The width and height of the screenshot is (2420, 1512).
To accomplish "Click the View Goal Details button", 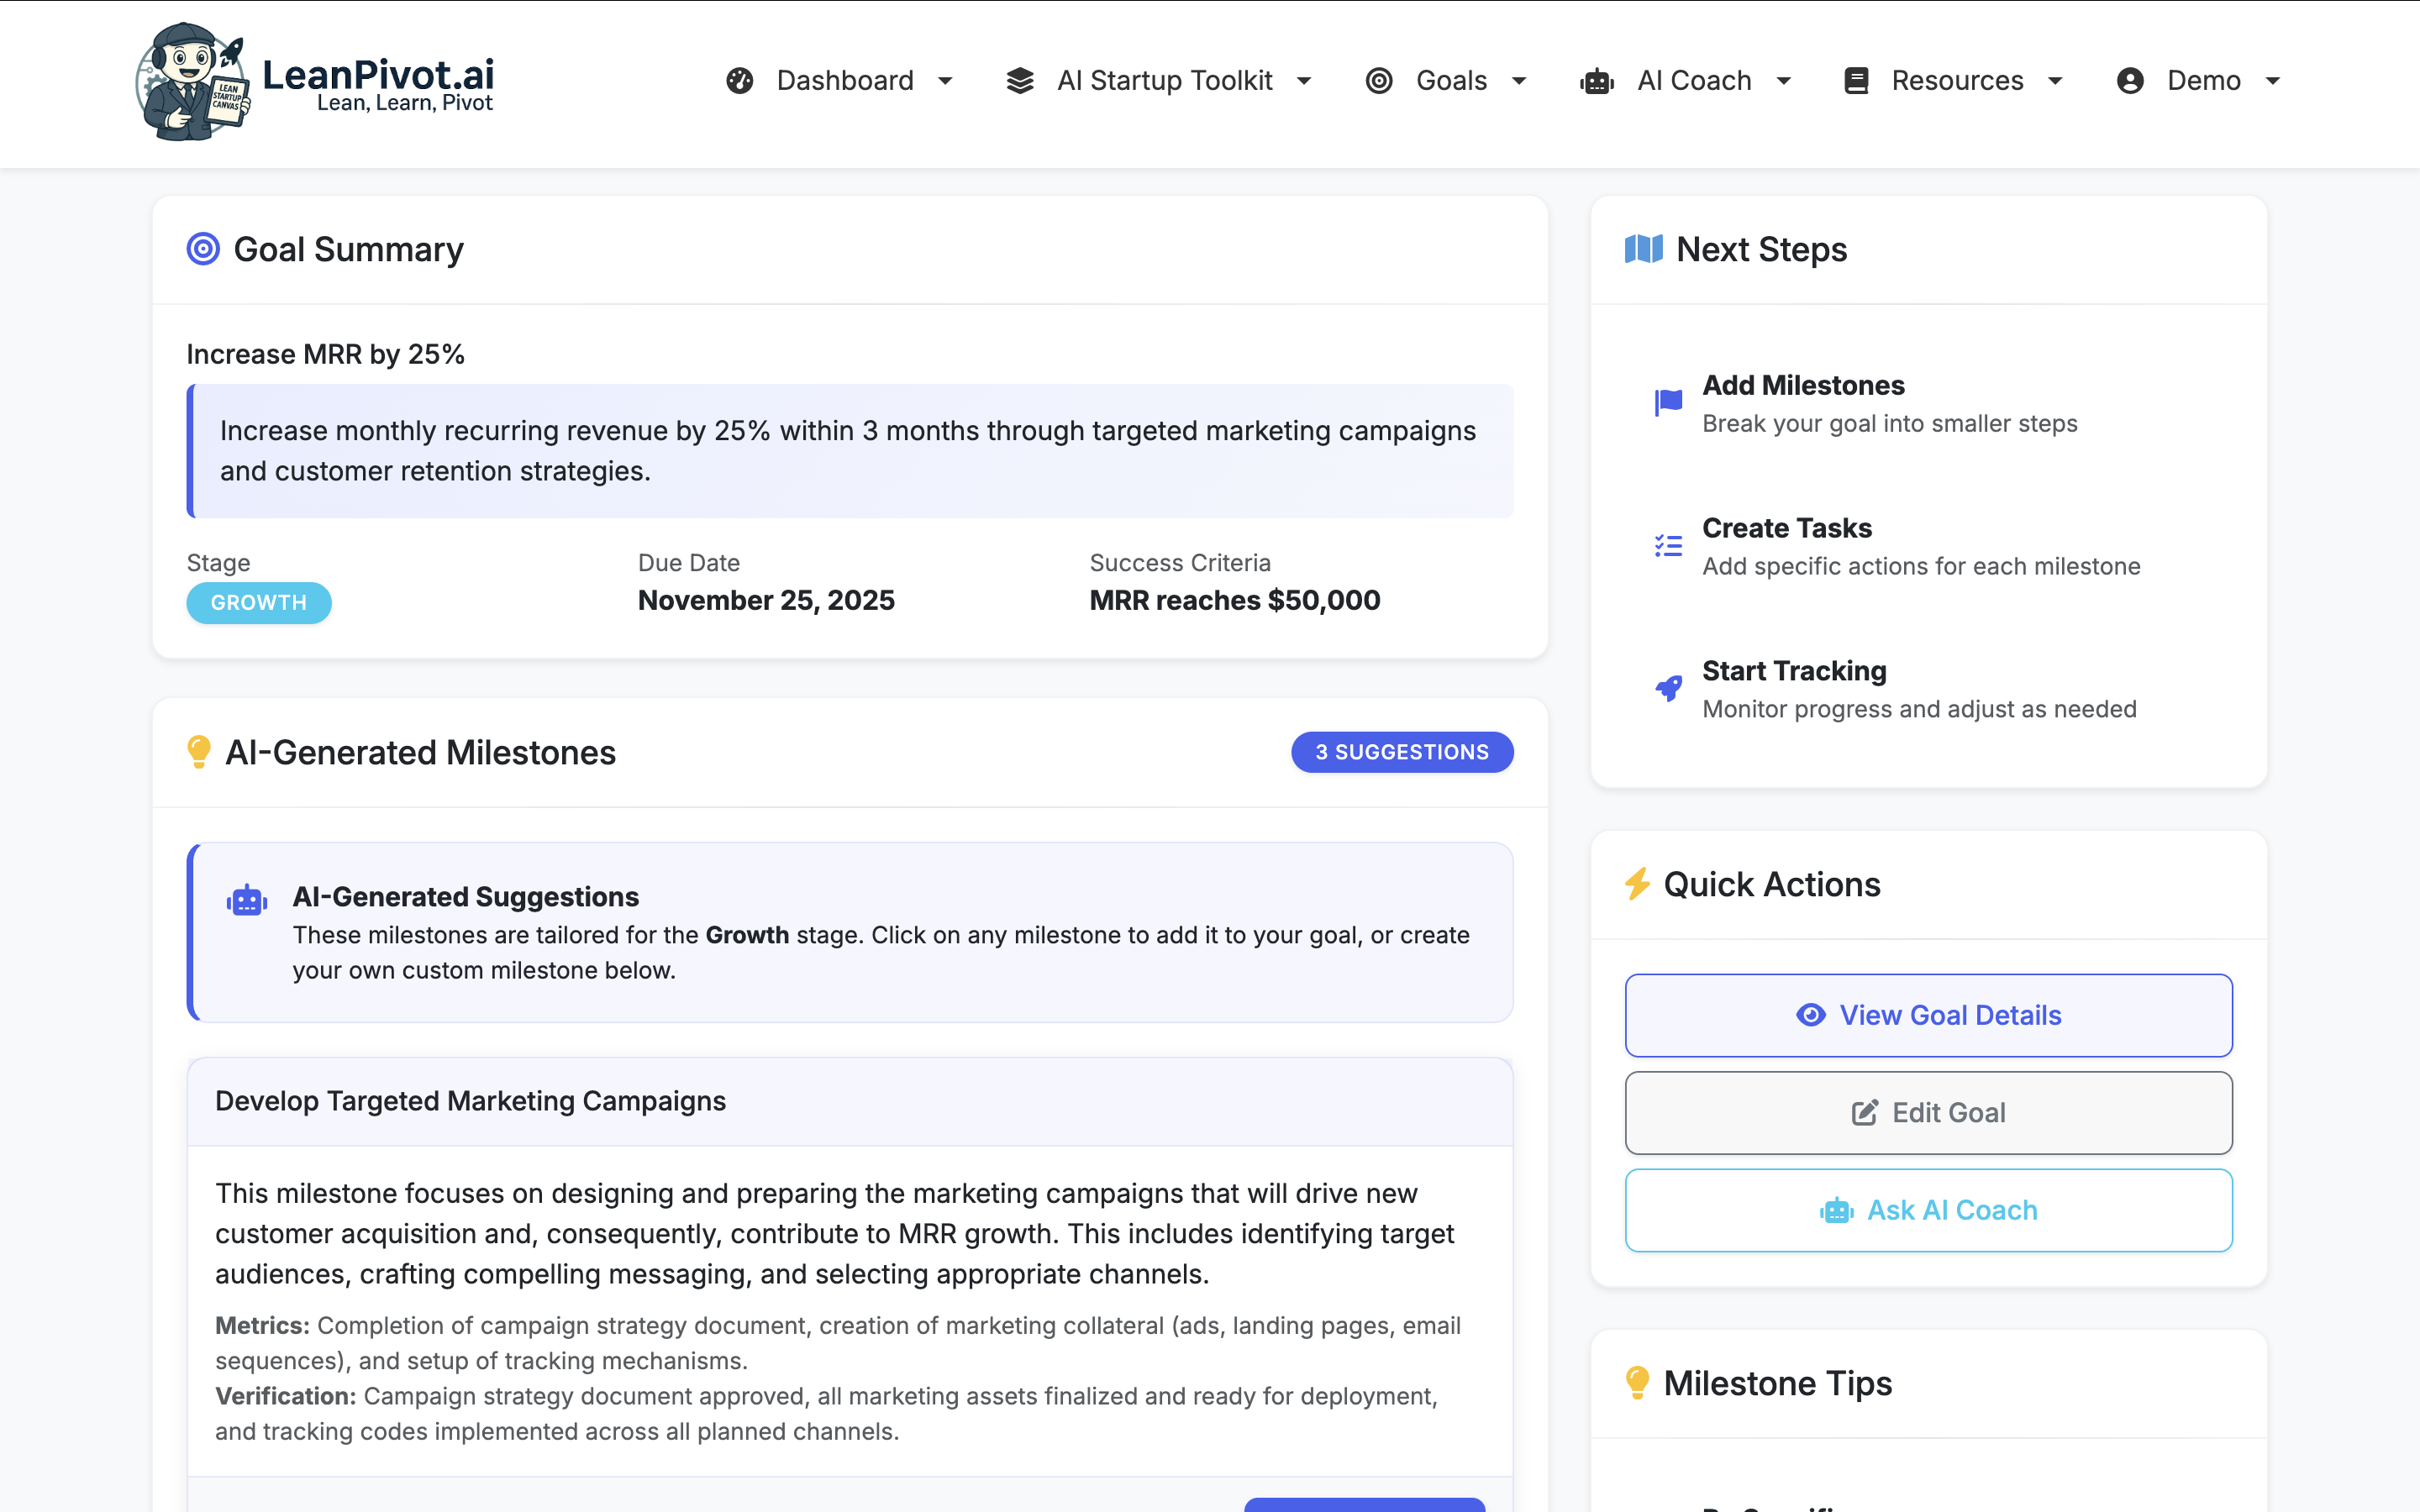I will point(1928,1015).
